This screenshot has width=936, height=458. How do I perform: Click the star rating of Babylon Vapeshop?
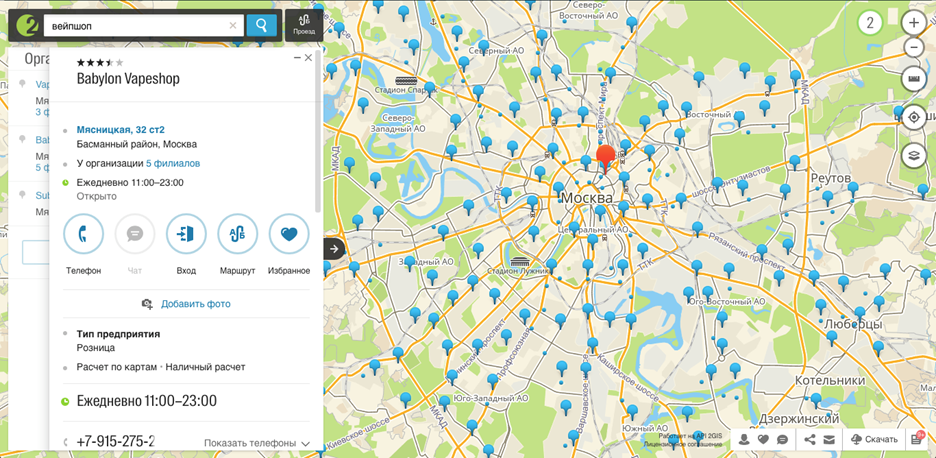tap(100, 62)
